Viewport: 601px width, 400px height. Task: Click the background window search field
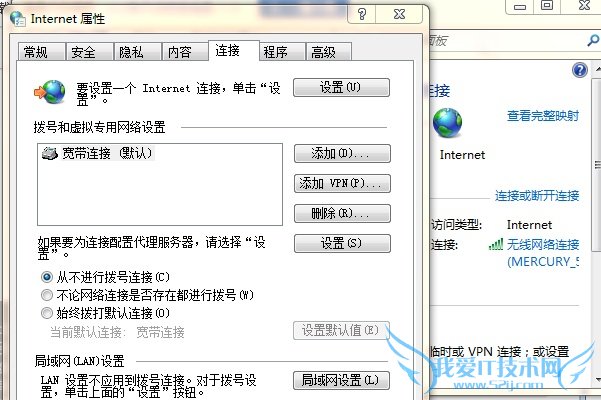pos(515,40)
